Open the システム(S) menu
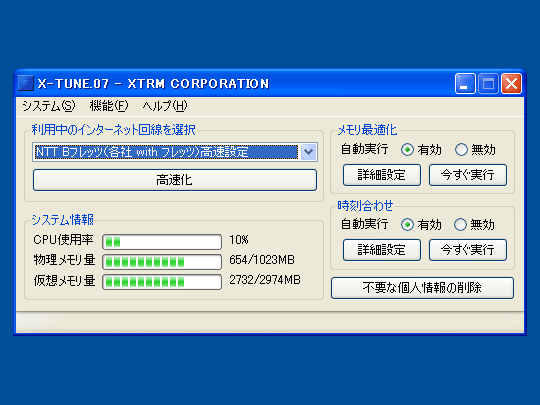 [x=49, y=106]
